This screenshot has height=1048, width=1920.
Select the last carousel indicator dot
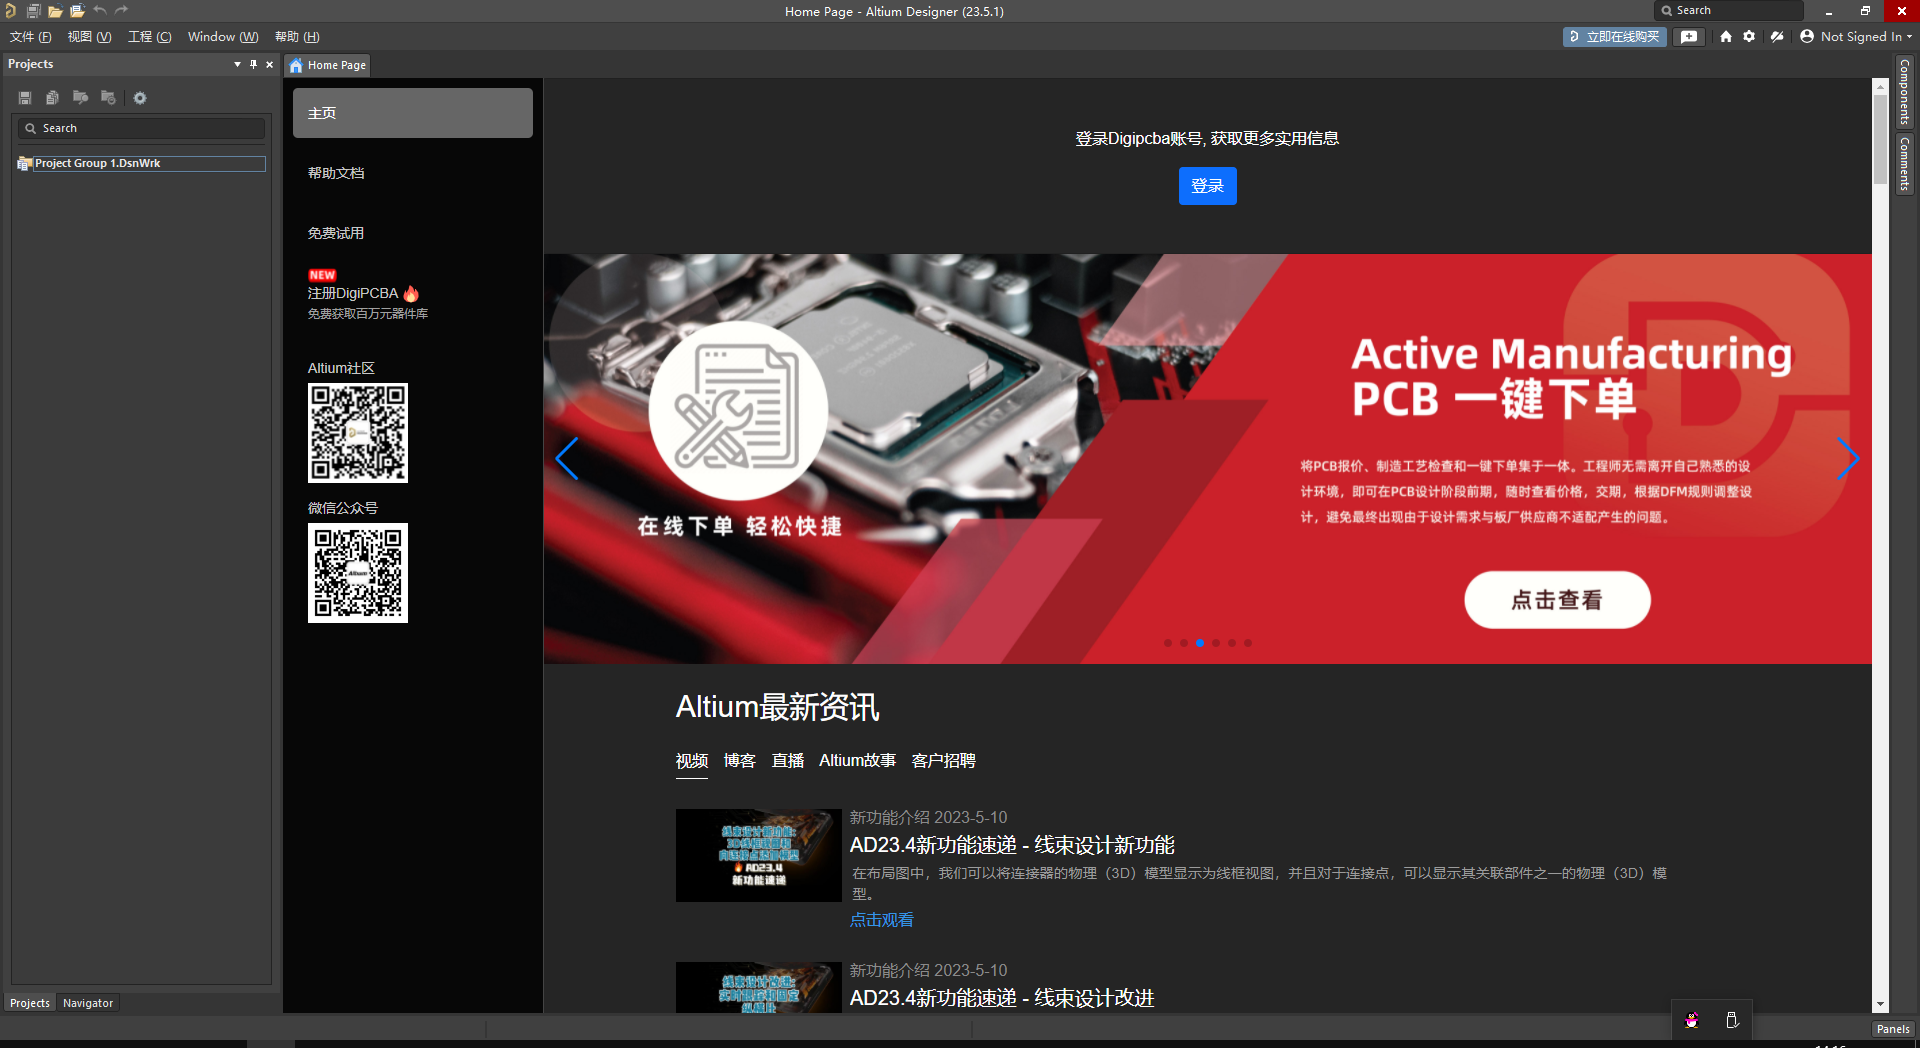click(x=1247, y=643)
